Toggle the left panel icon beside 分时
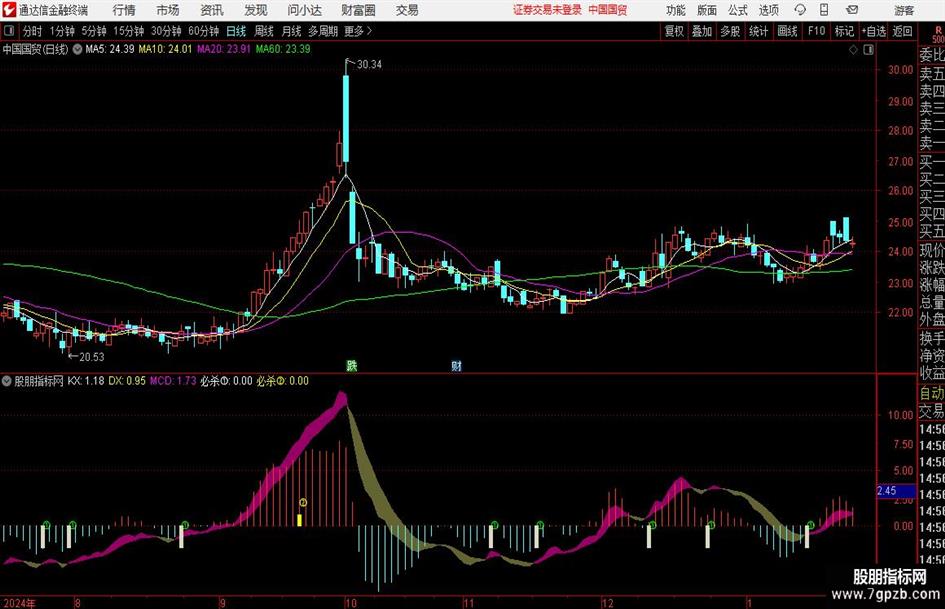The width and height of the screenshot is (945, 609). tap(8, 31)
